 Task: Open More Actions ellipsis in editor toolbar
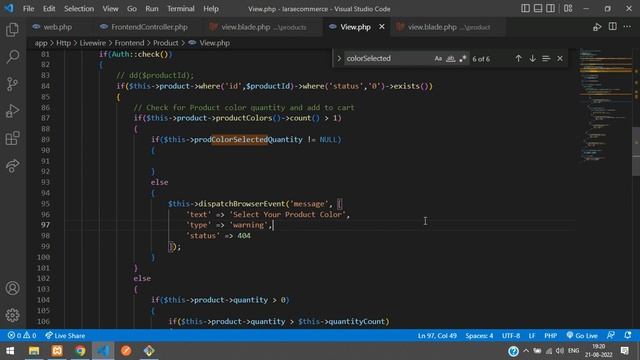[x=627, y=27]
